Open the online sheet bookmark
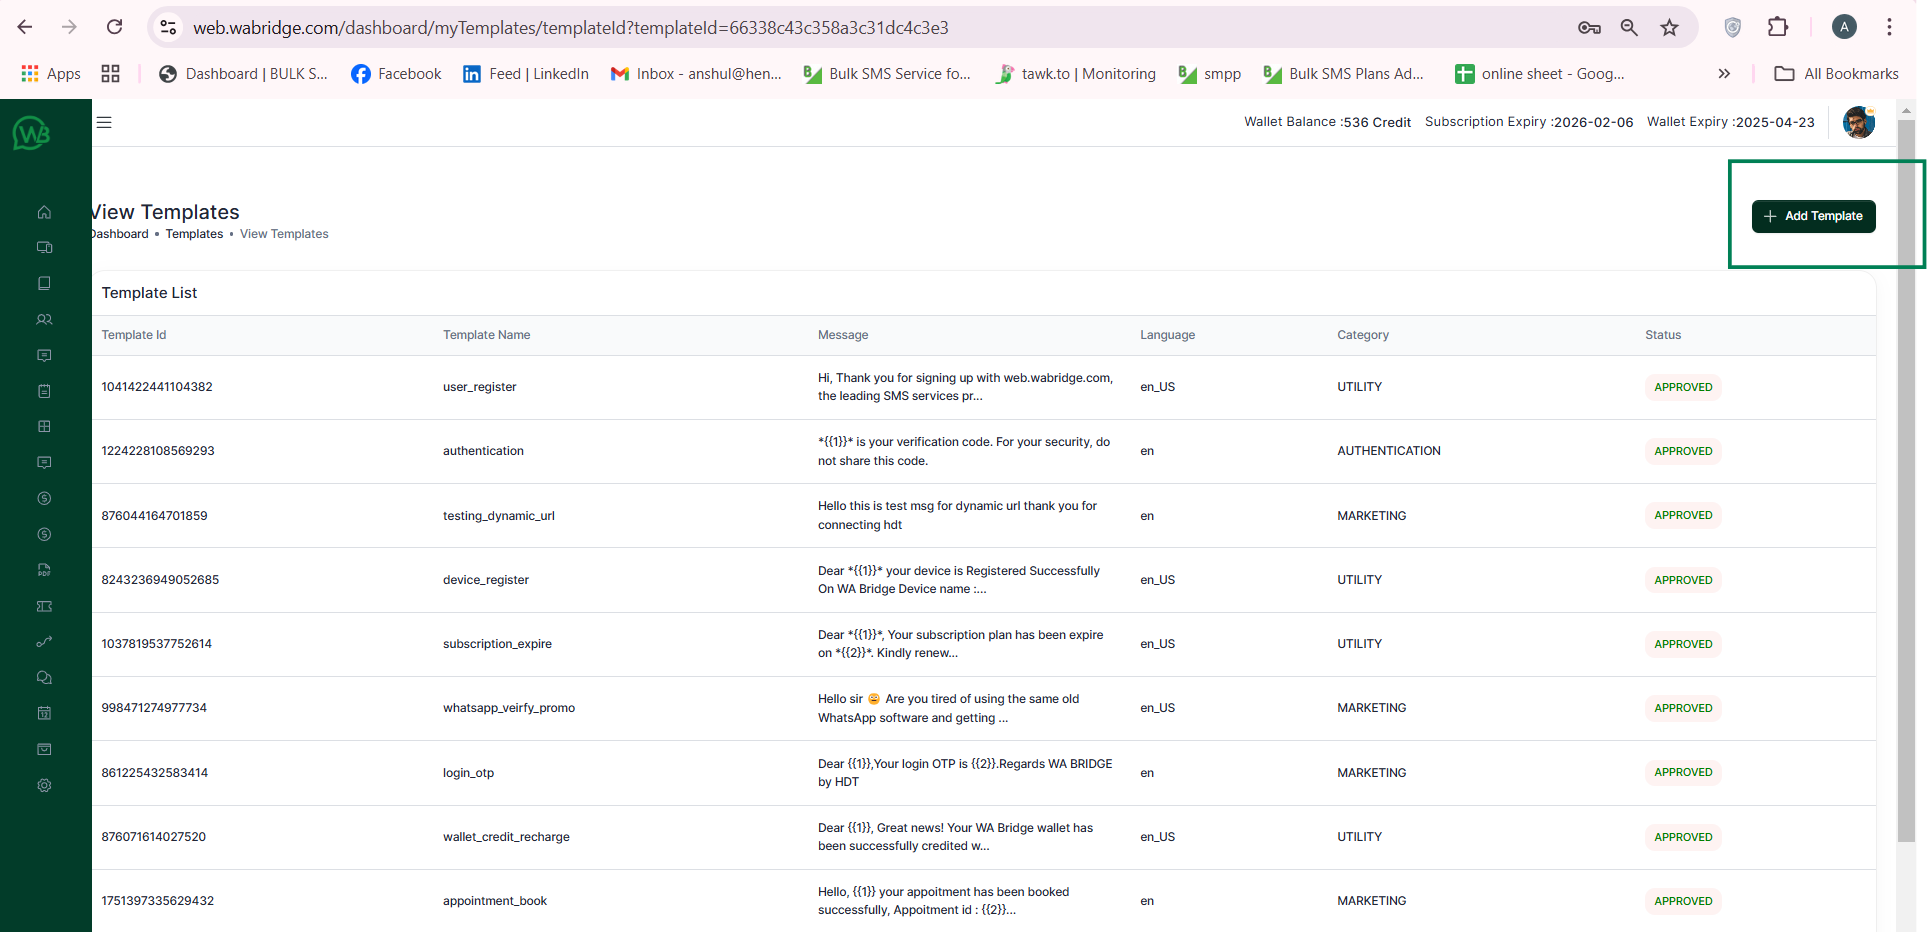This screenshot has width=1927, height=932. pos(1540,74)
